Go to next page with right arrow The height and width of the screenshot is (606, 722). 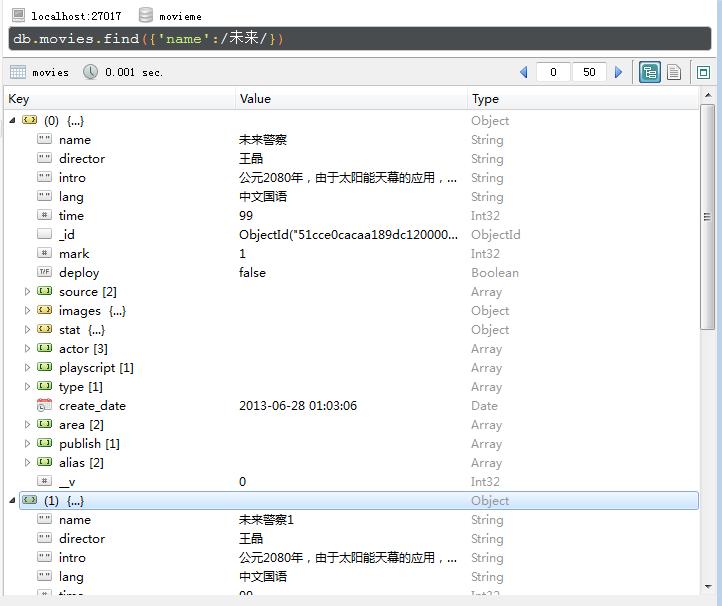[x=618, y=72]
